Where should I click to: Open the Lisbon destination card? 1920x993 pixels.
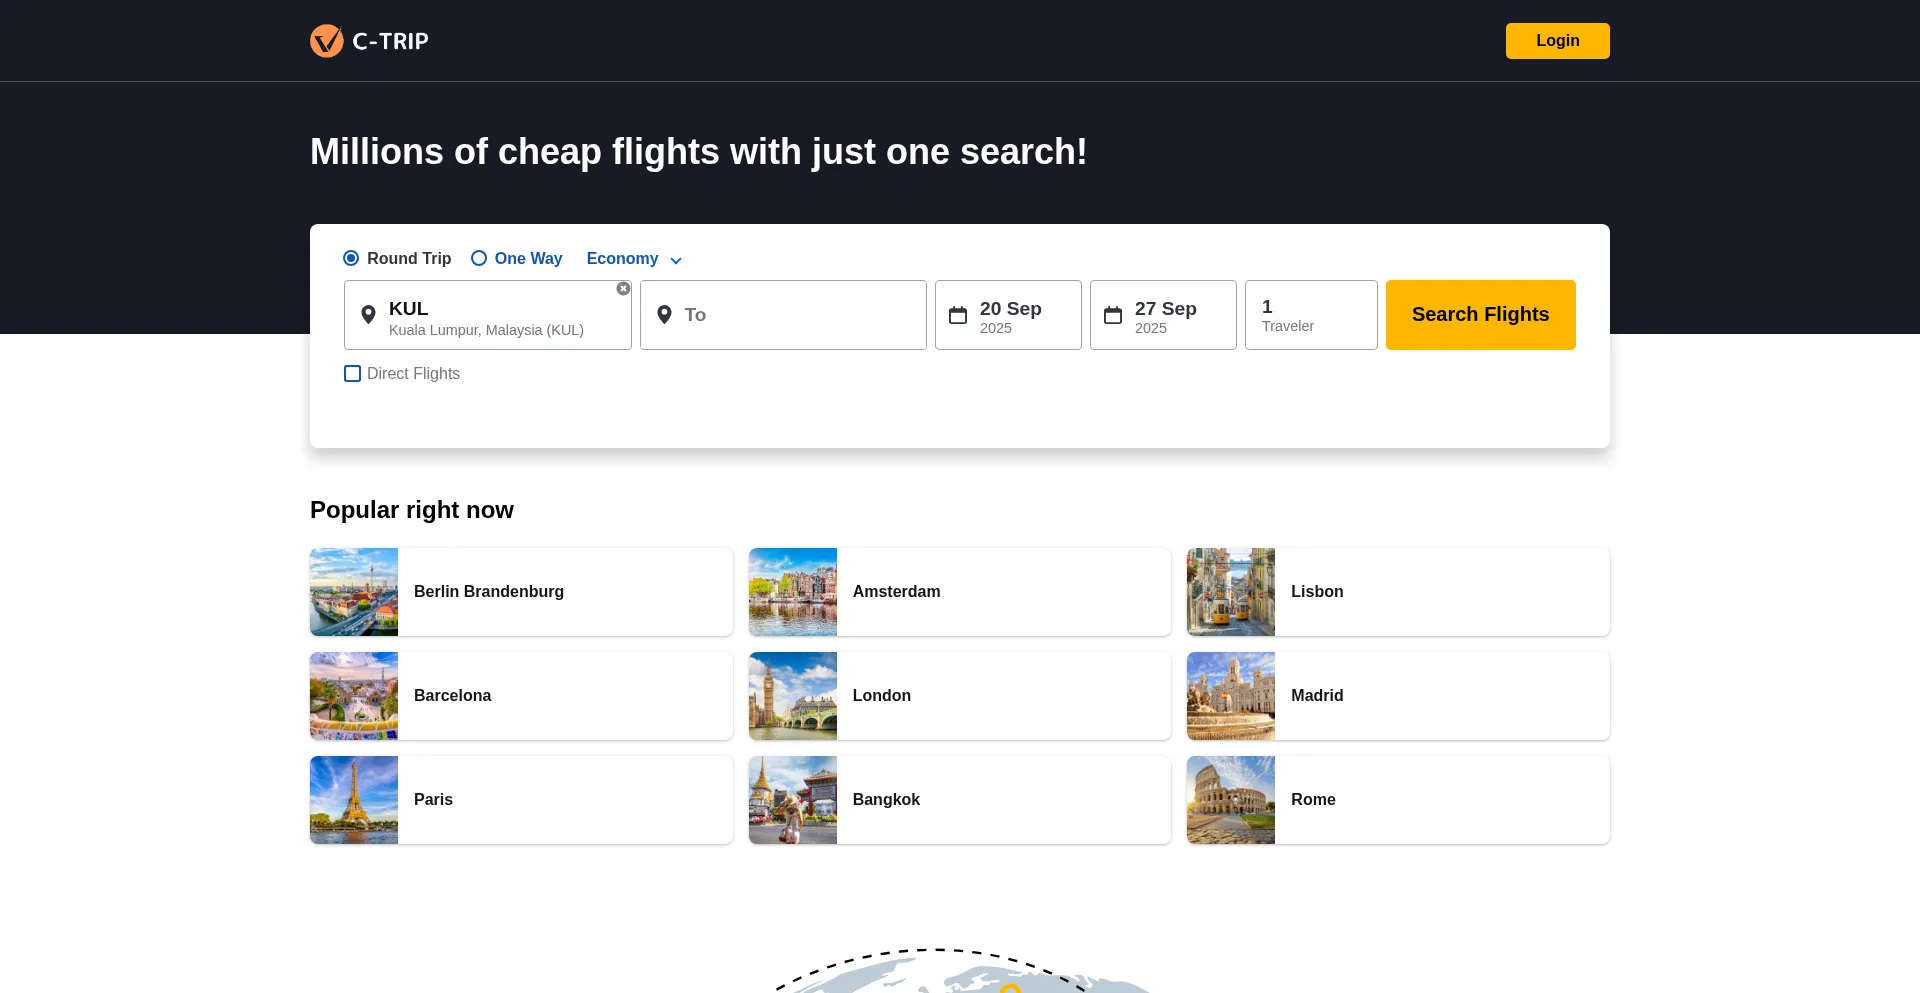(1398, 592)
